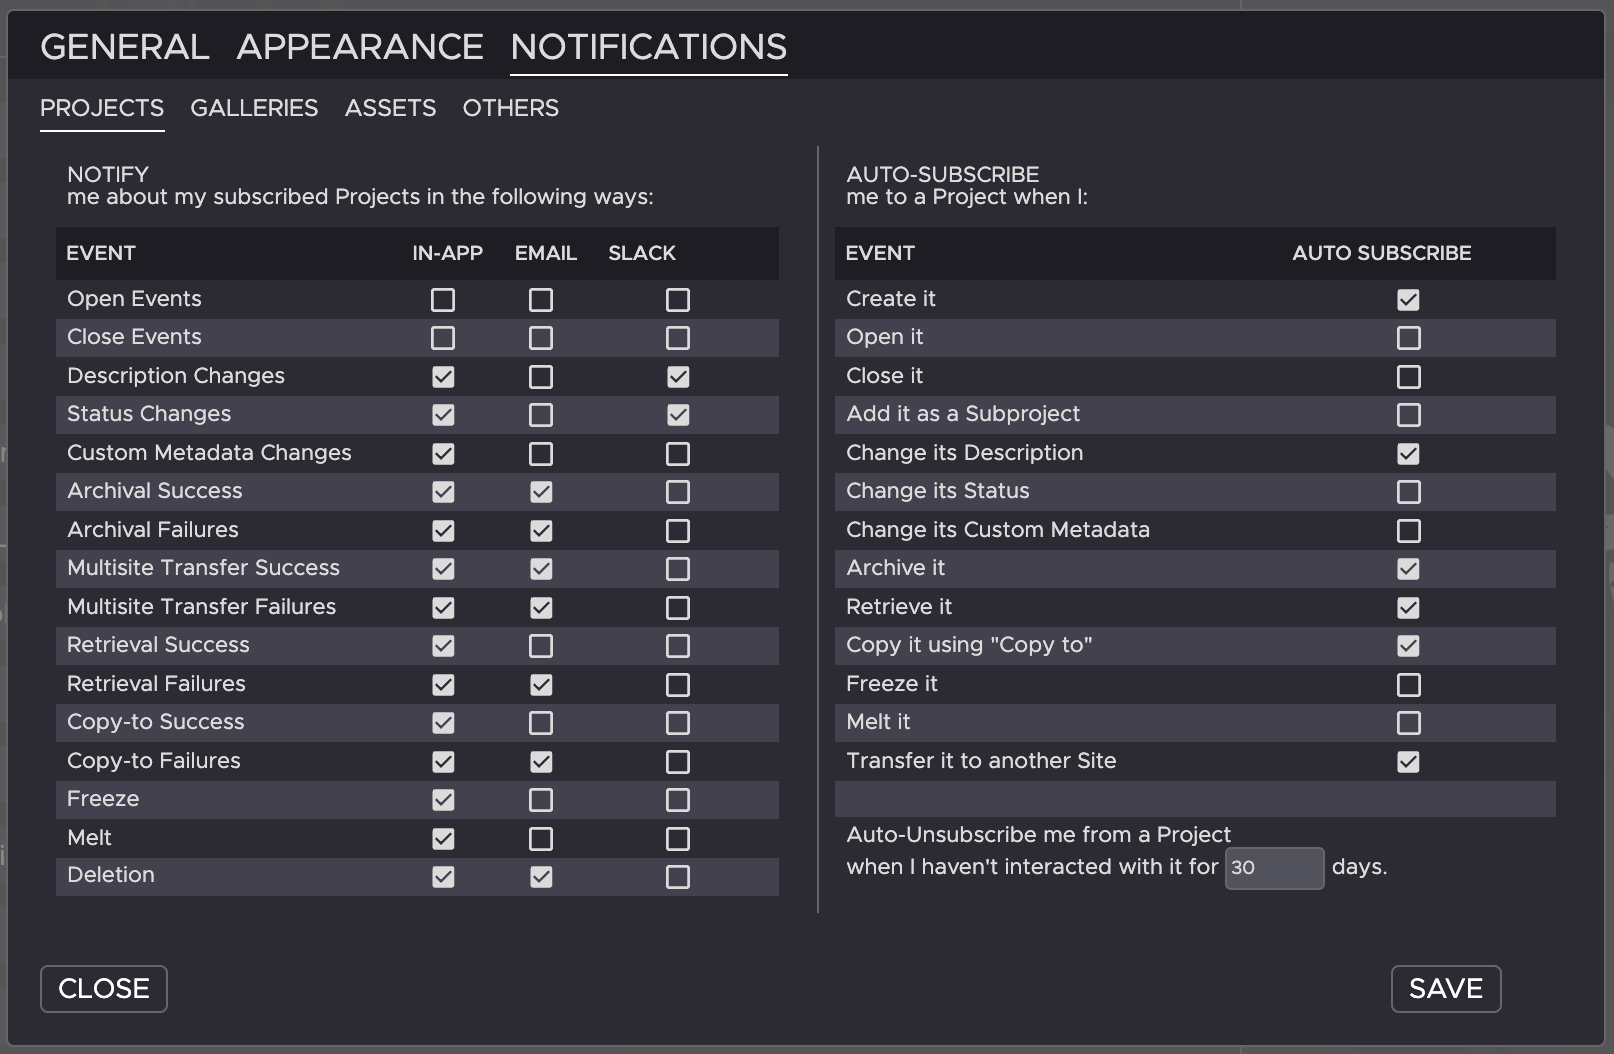The width and height of the screenshot is (1614, 1054).
Task: Click the auto-unsubscribe days input field
Action: click(x=1274, y=868)
